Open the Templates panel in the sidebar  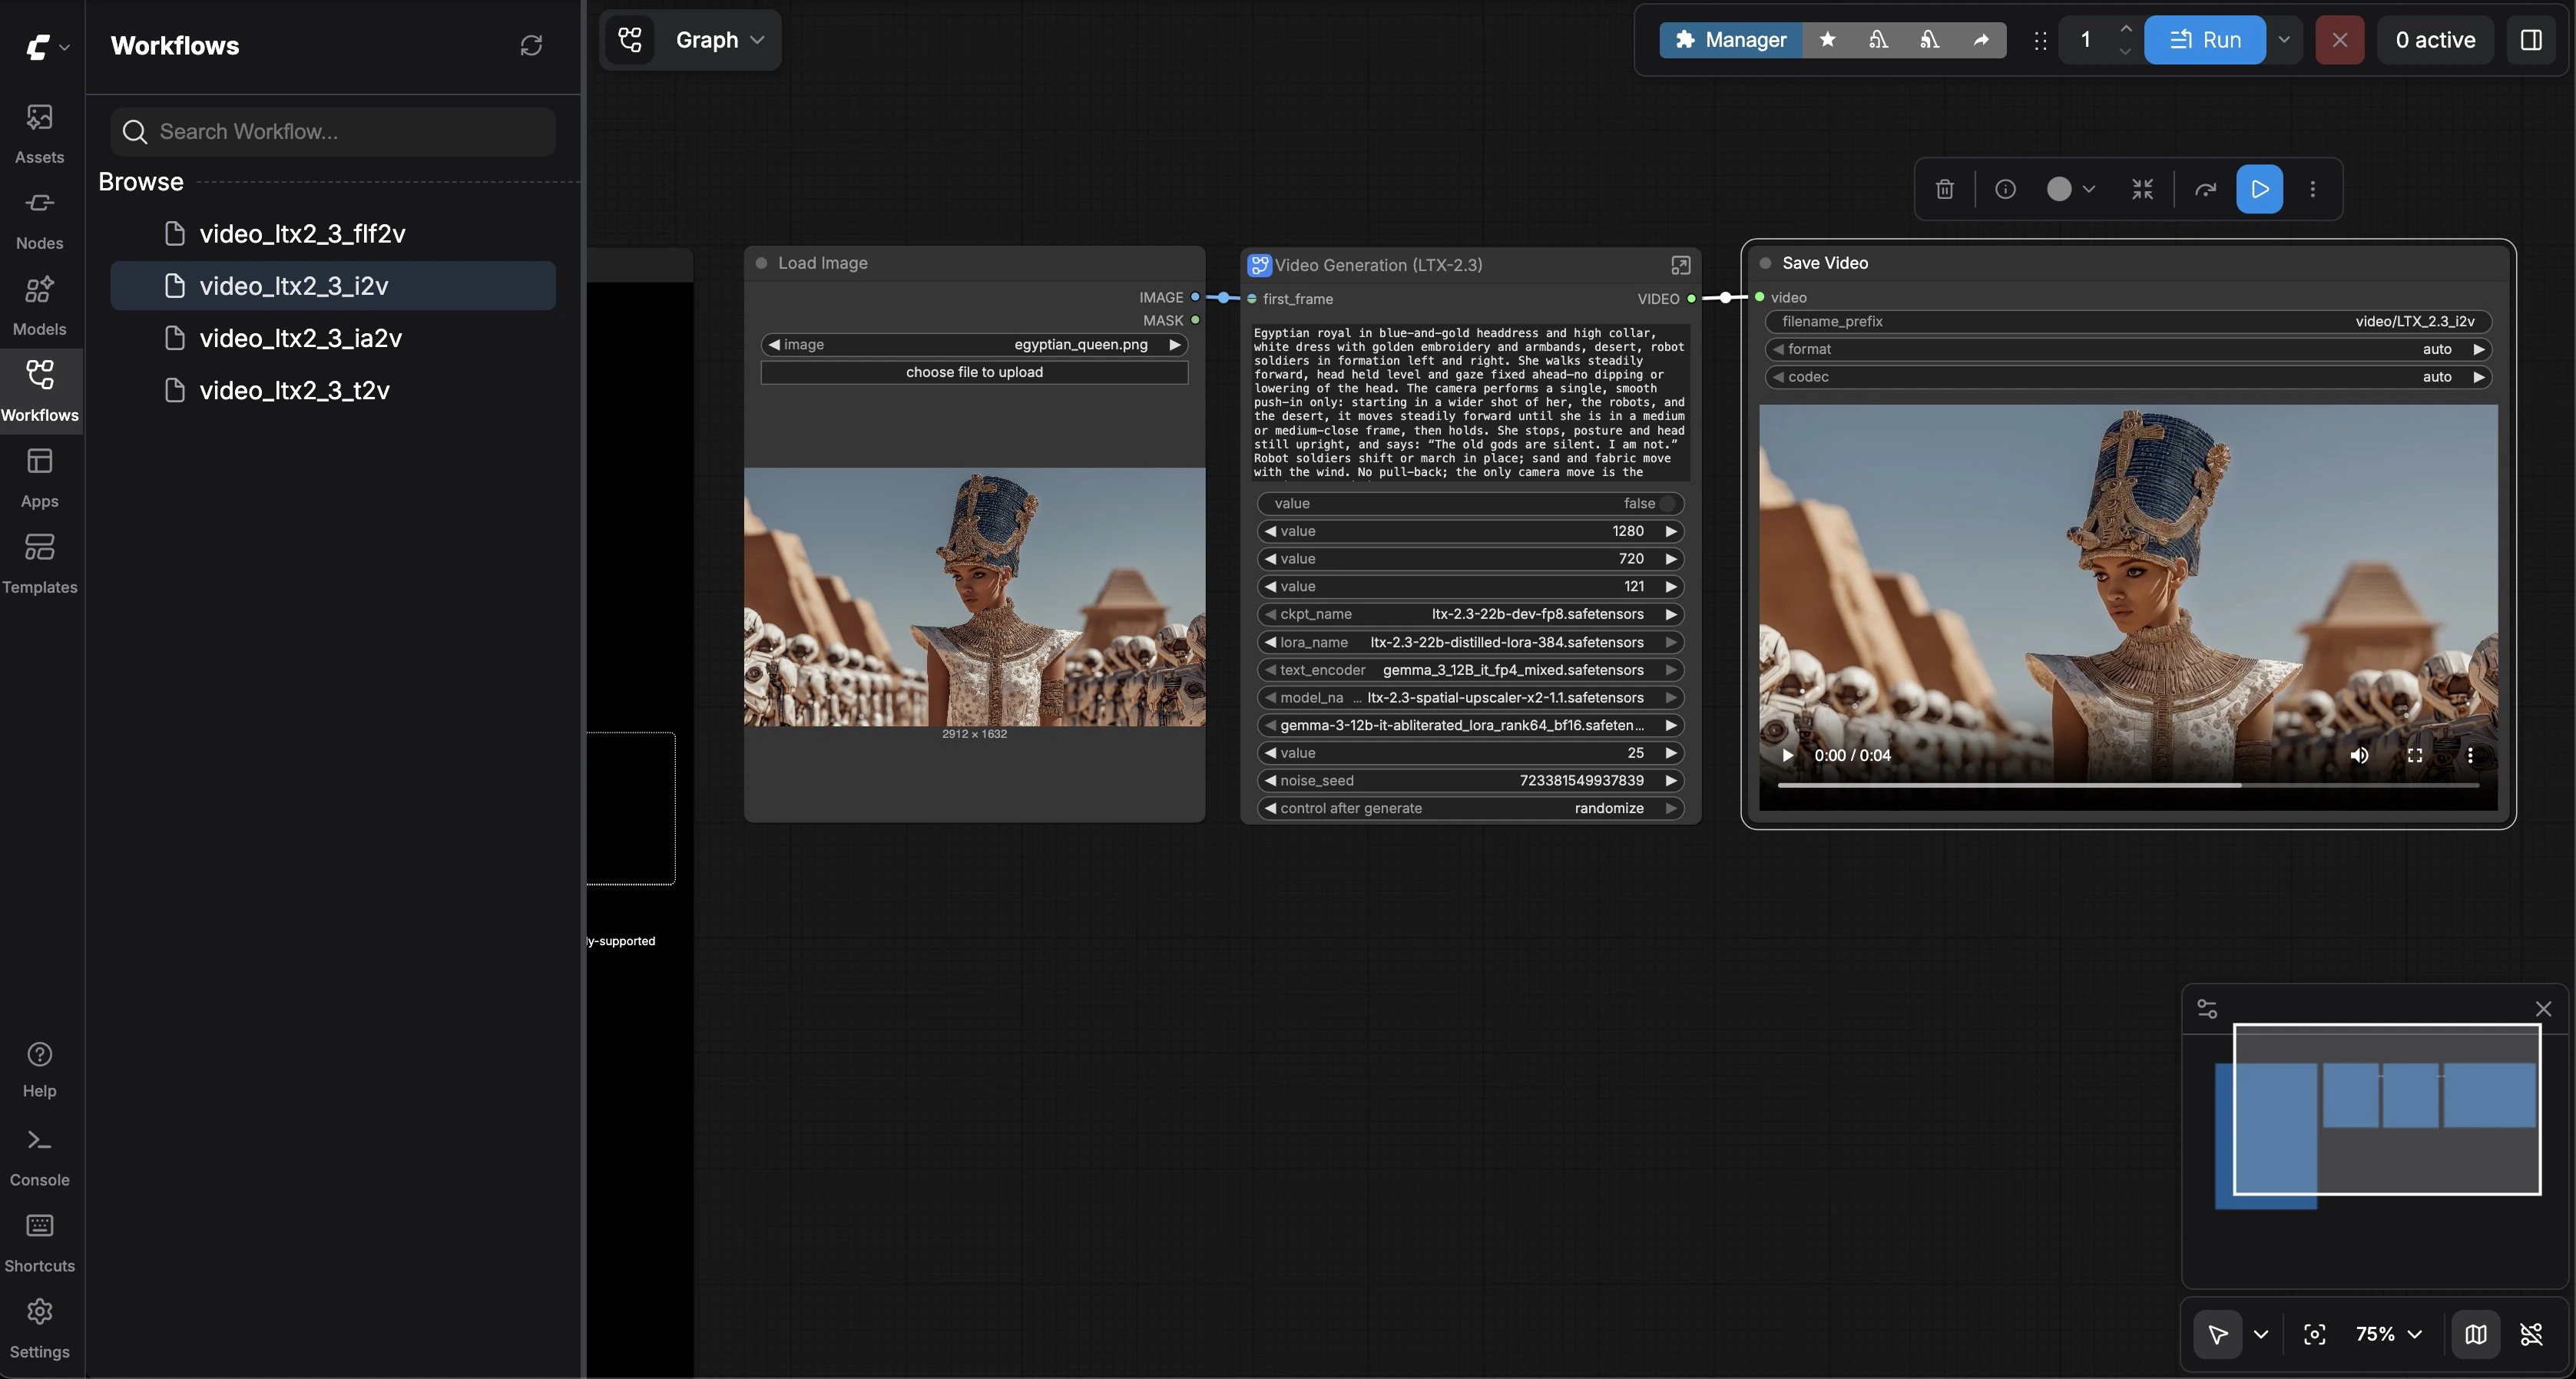[x=39, y=562]
